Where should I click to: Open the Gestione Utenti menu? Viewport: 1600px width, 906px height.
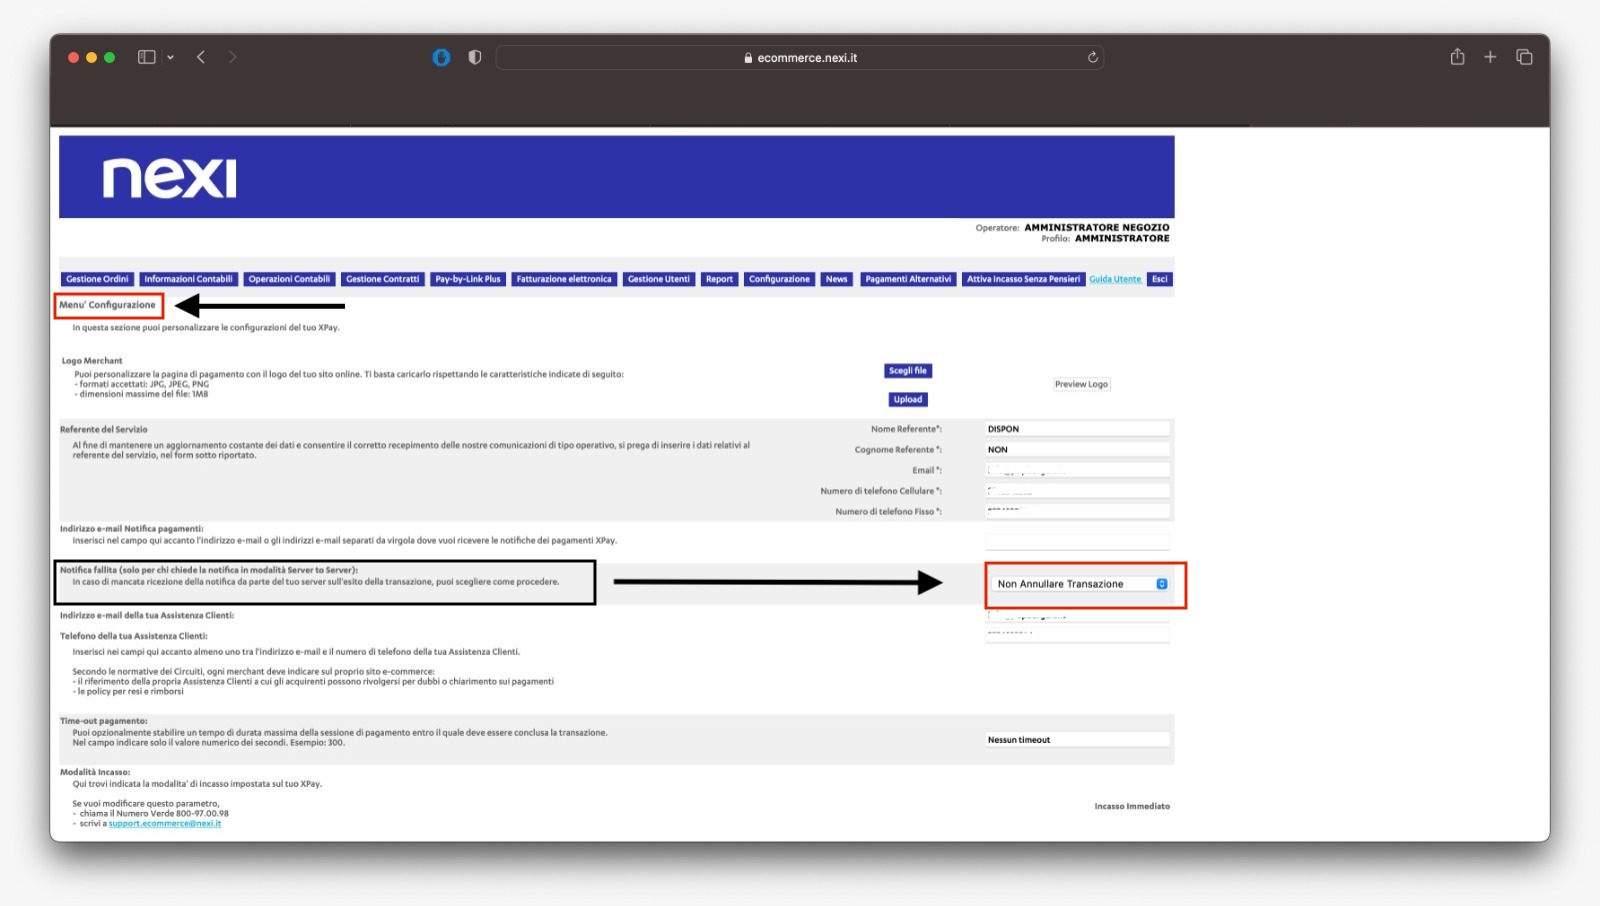(659, 279)
